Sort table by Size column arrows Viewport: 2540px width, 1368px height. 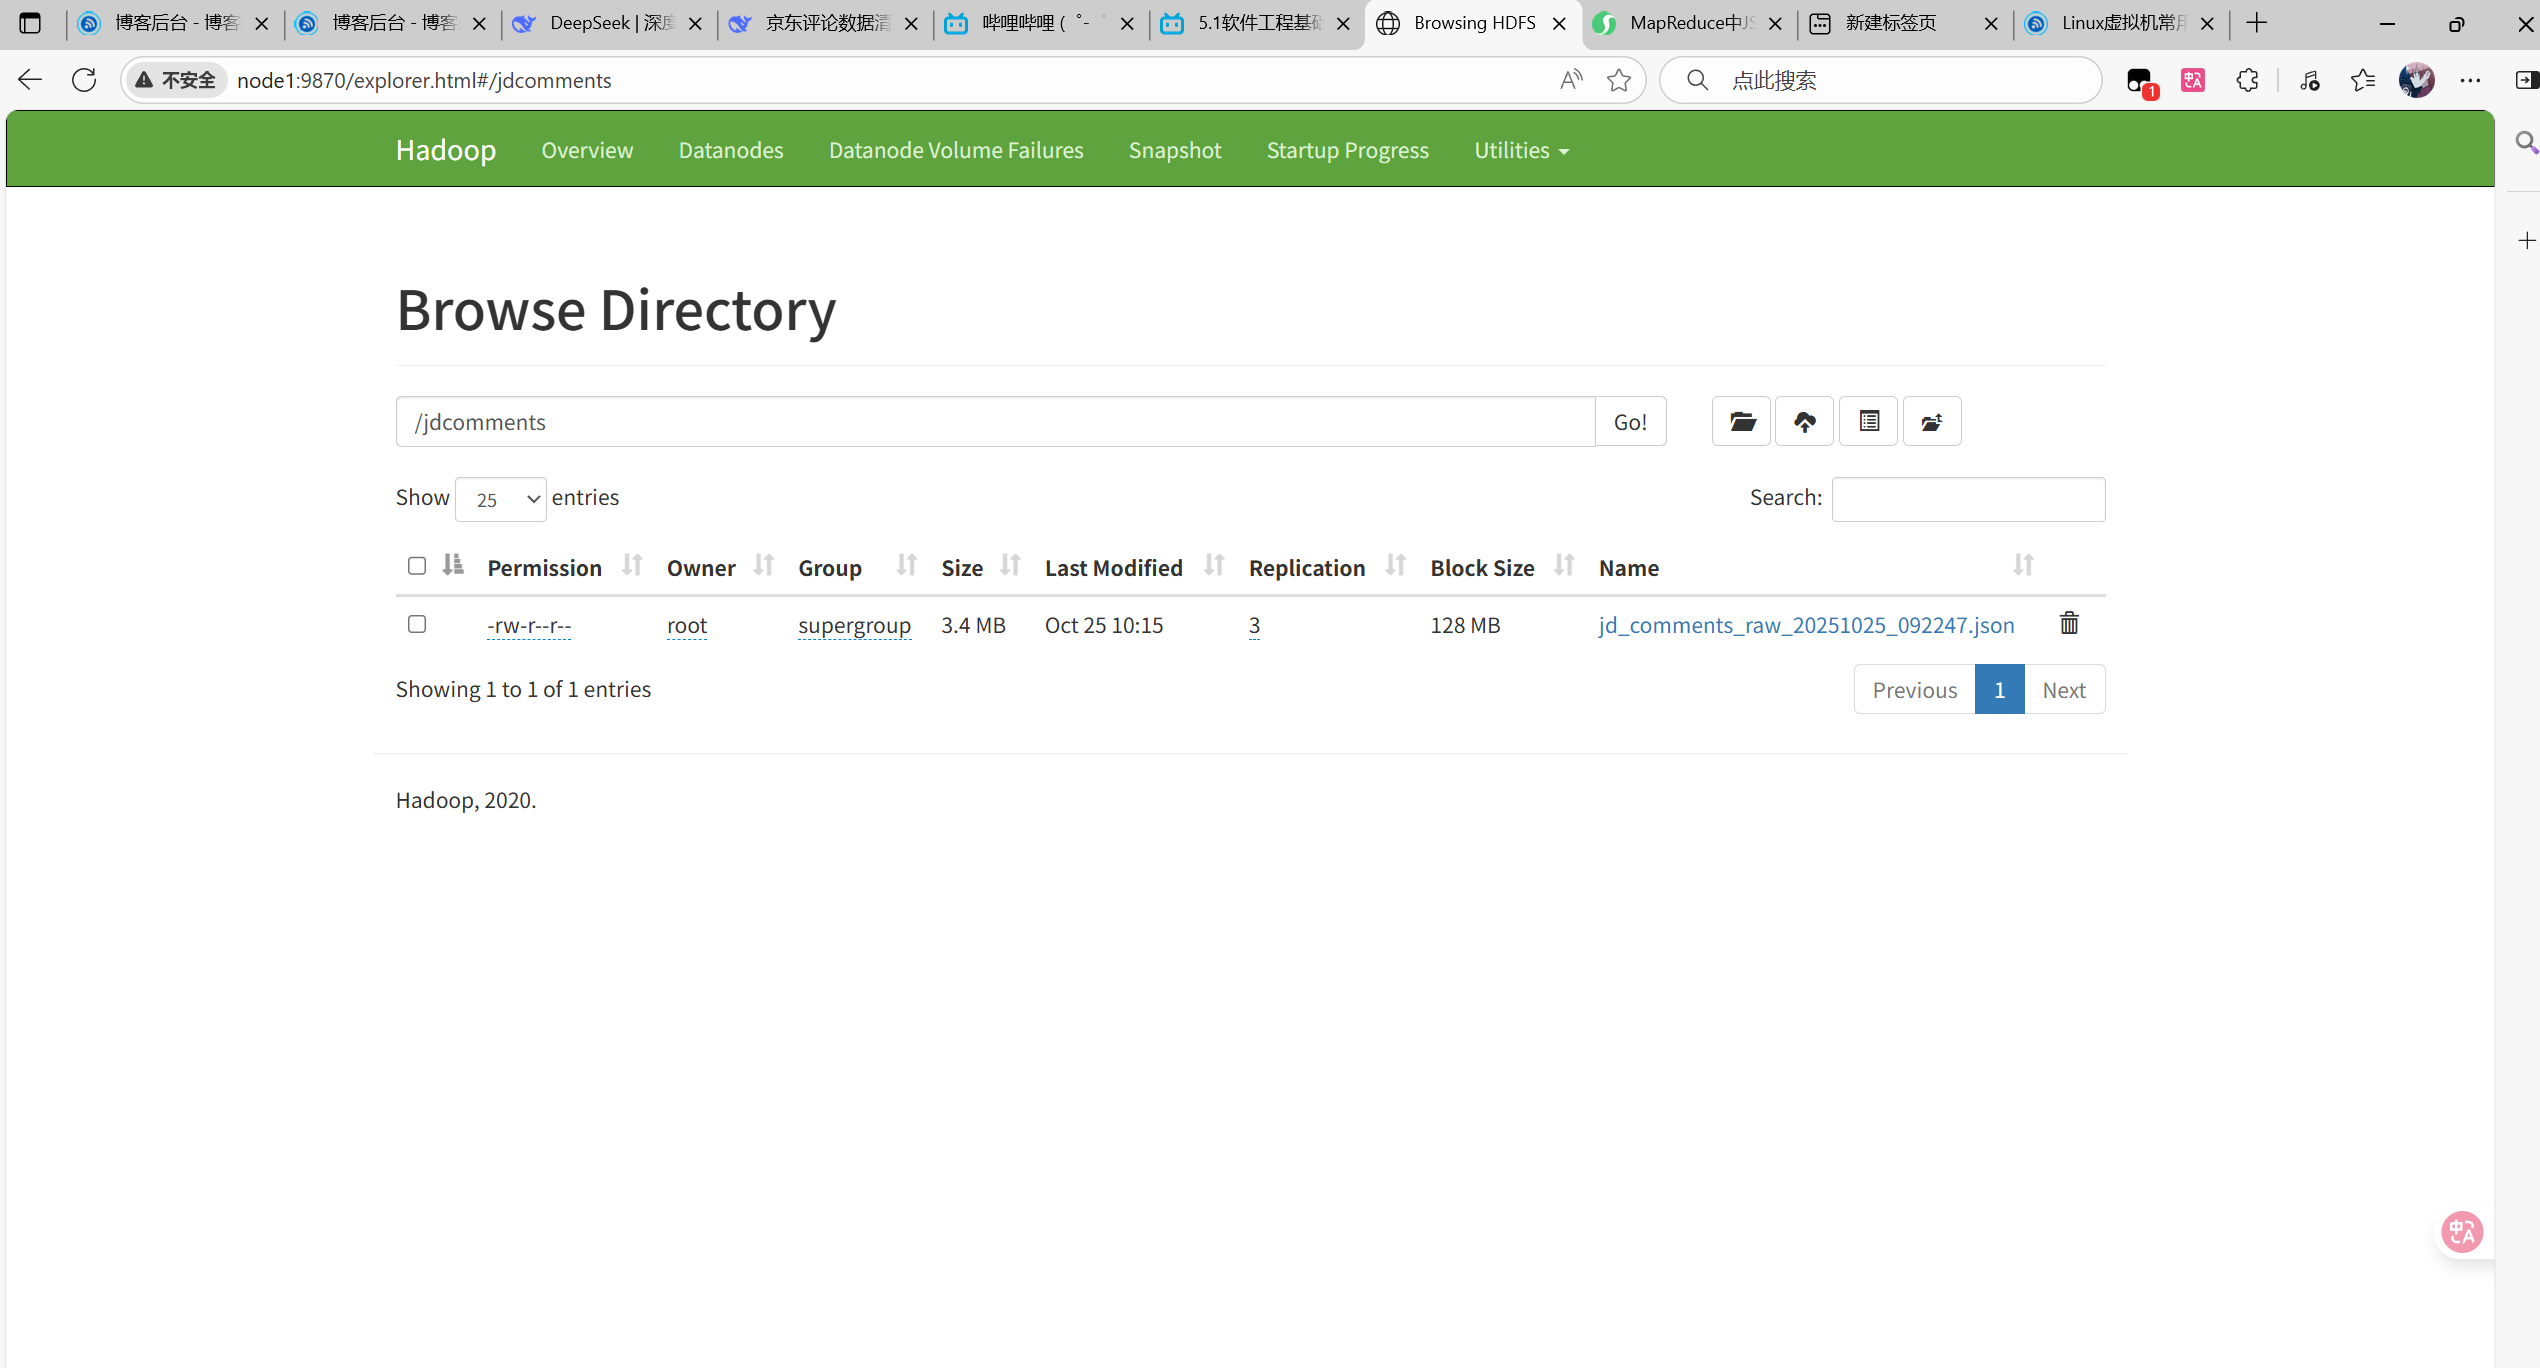tap(1010, 566)
